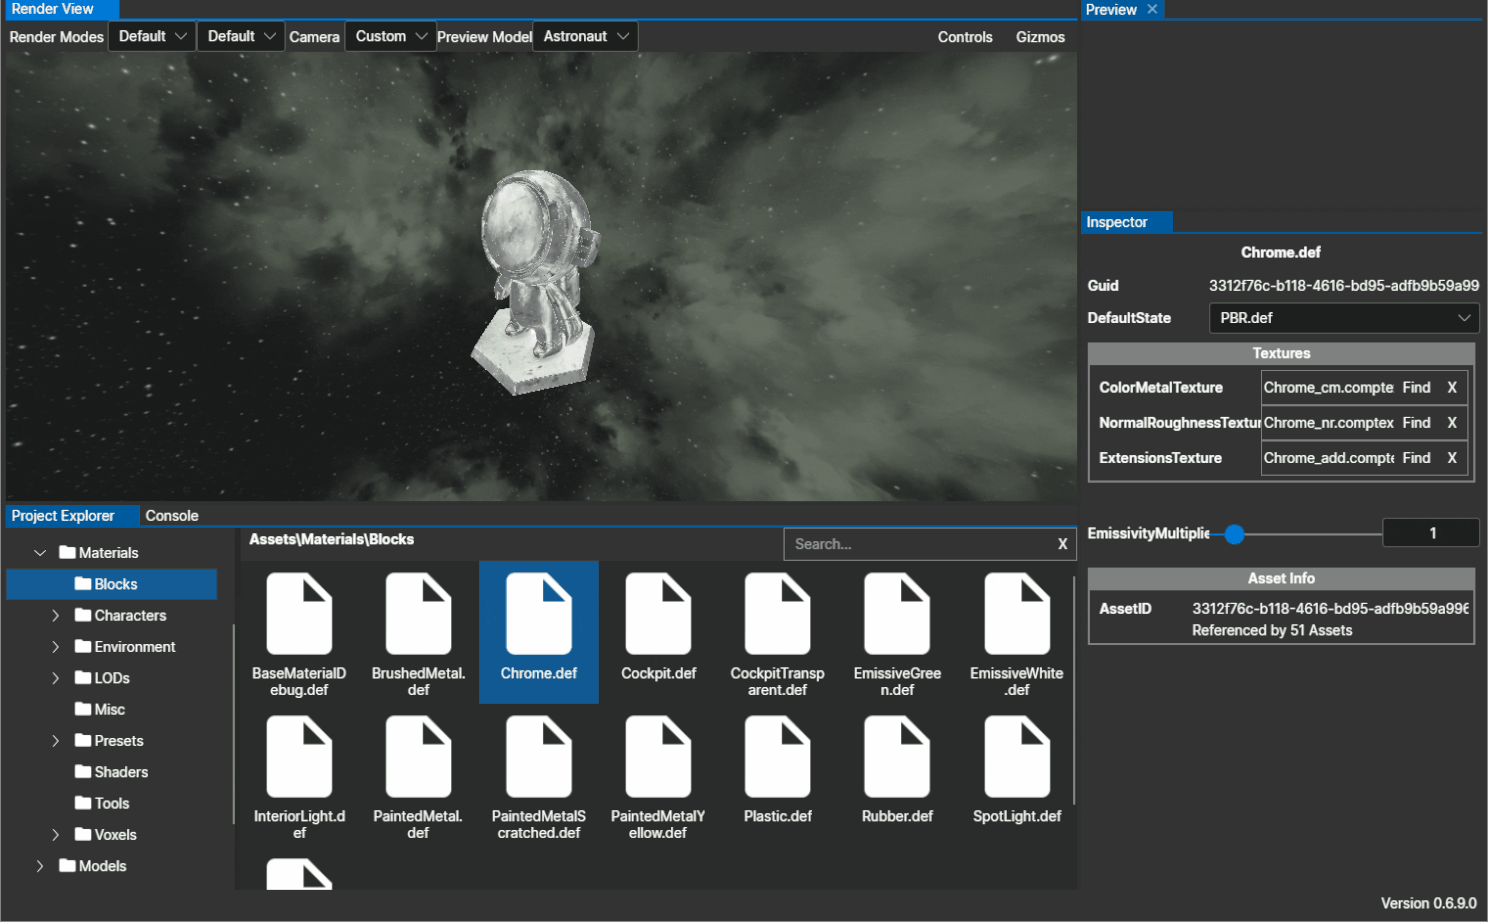
Task: Click the Chrome_cm.comptex texture field
Action: tap(1328, 387)
